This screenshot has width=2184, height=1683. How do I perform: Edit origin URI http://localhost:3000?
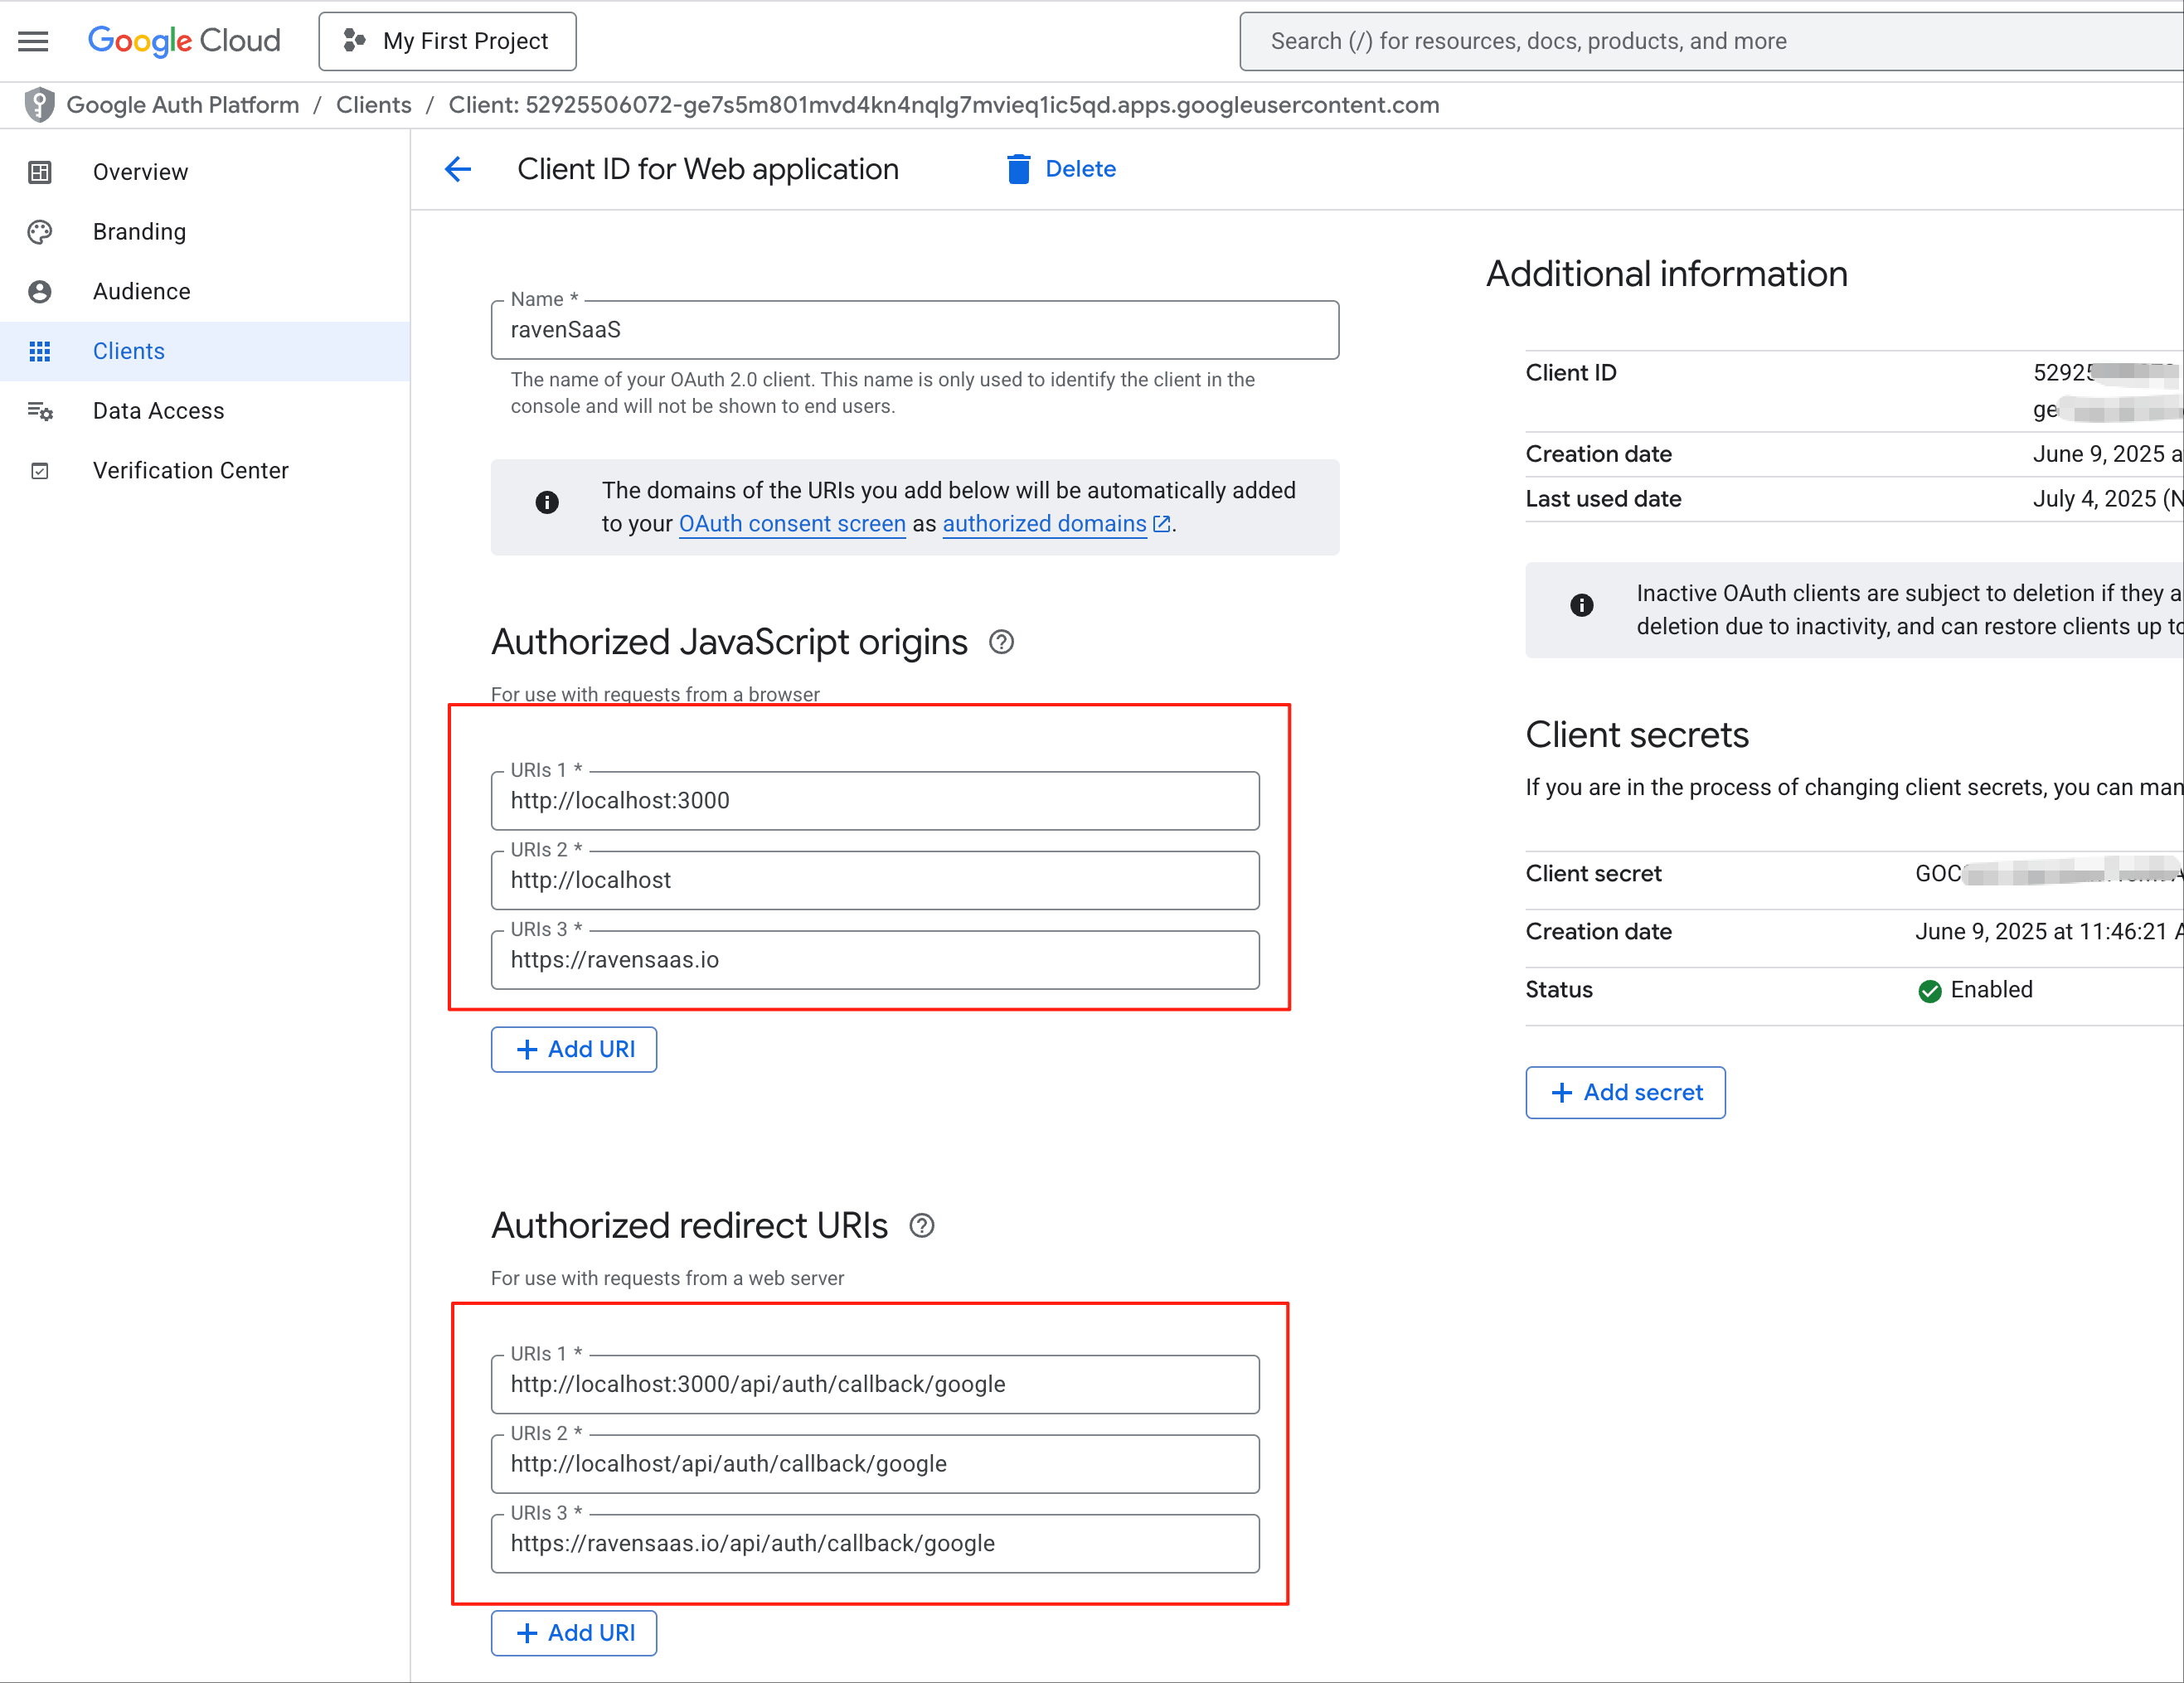[875, 801]
